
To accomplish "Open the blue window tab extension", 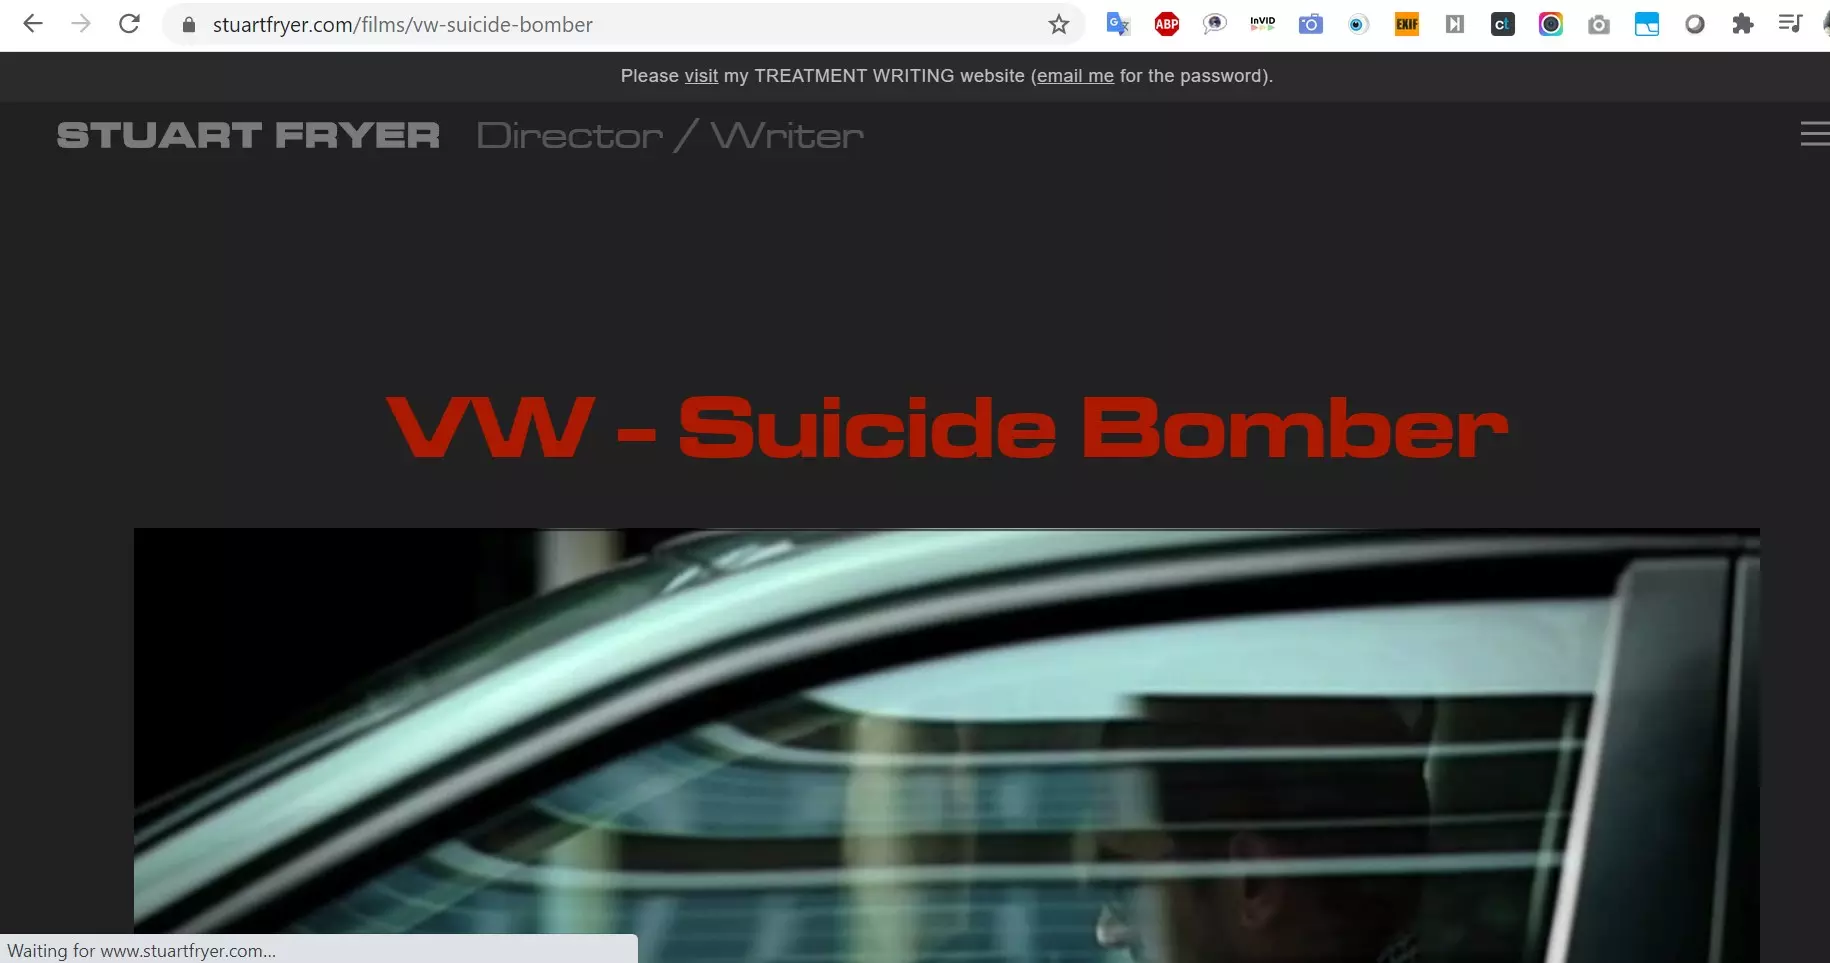I will [x=1646, y=24].
